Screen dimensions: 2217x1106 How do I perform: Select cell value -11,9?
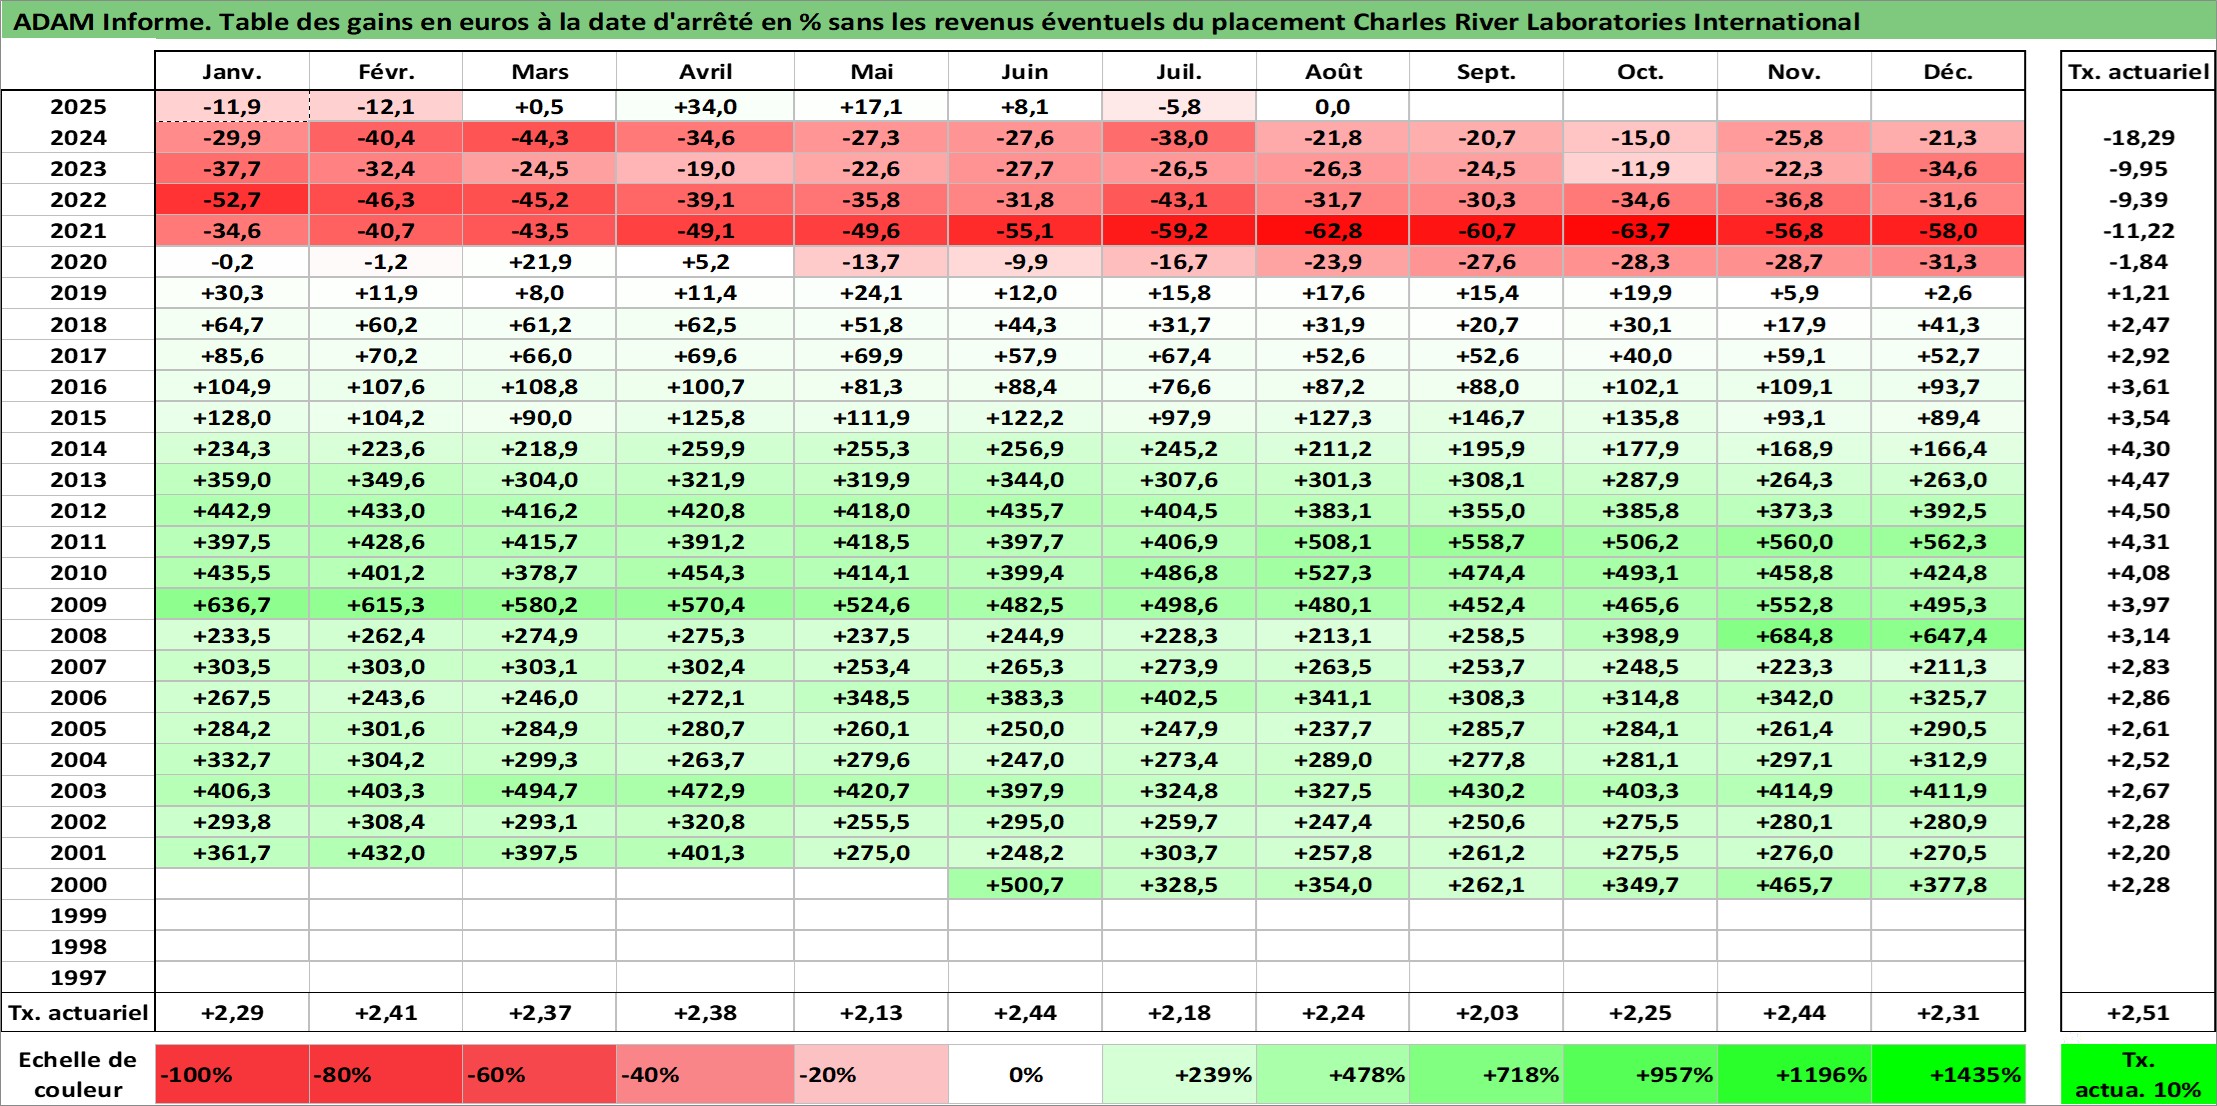click(232, 107)
